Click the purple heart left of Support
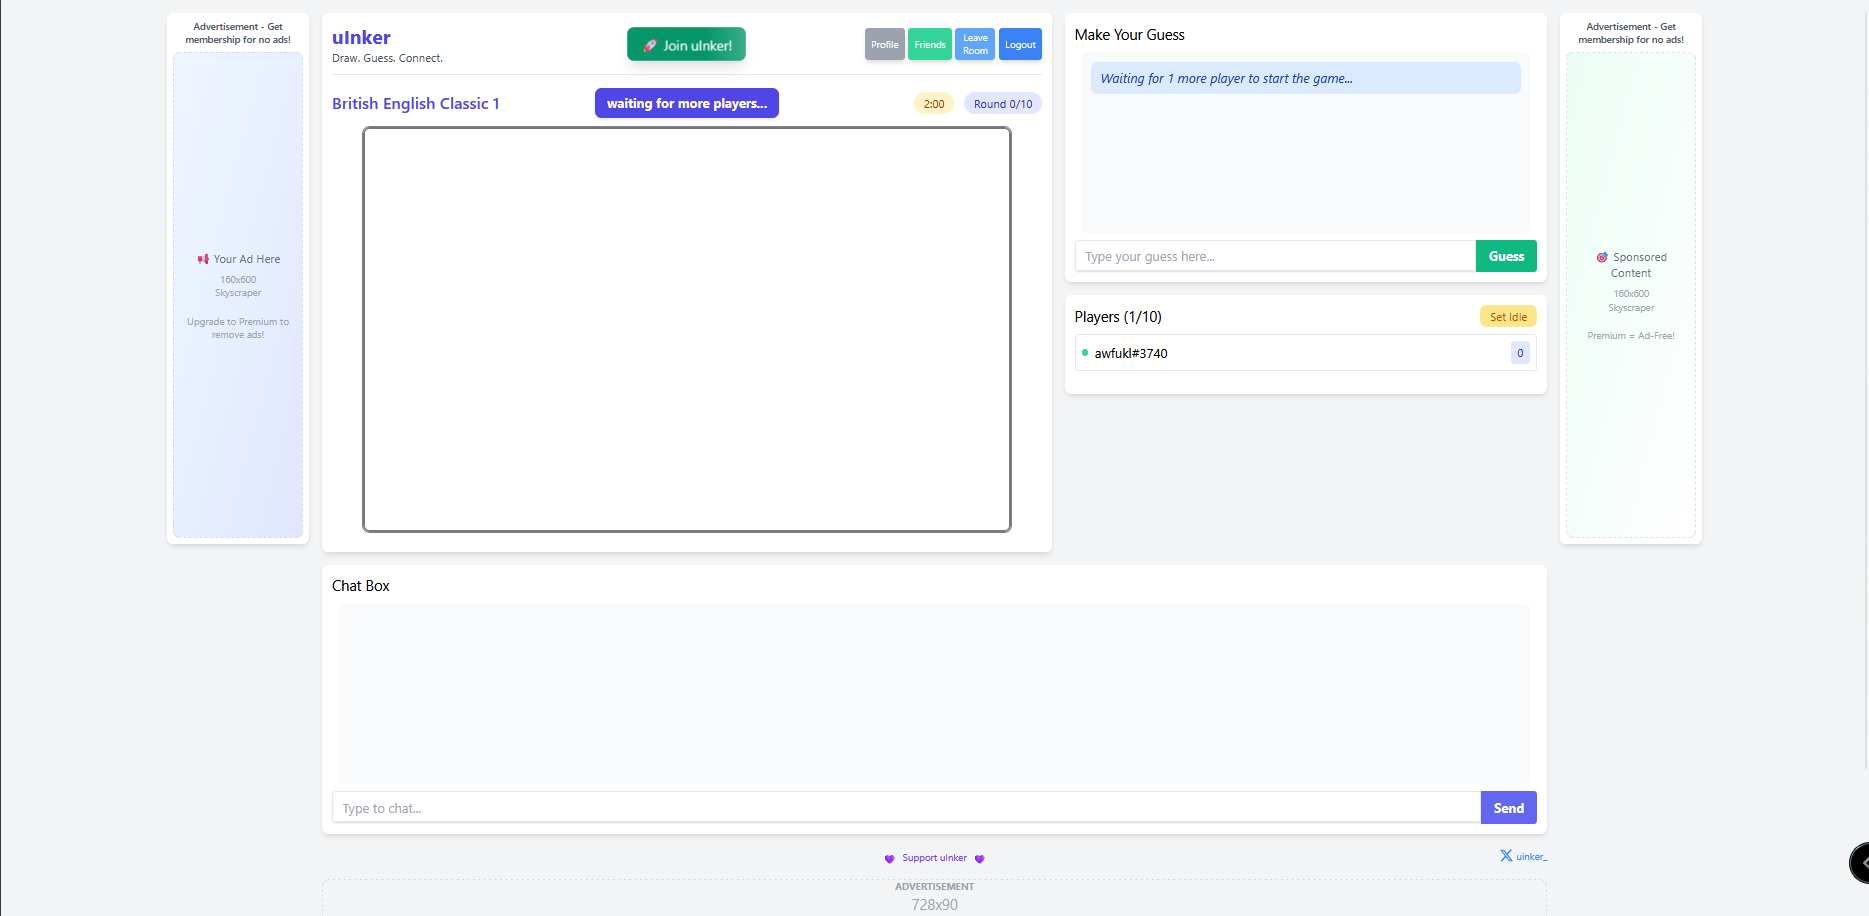The height and width of the screenshot is (916, 1869). [889, 859]
